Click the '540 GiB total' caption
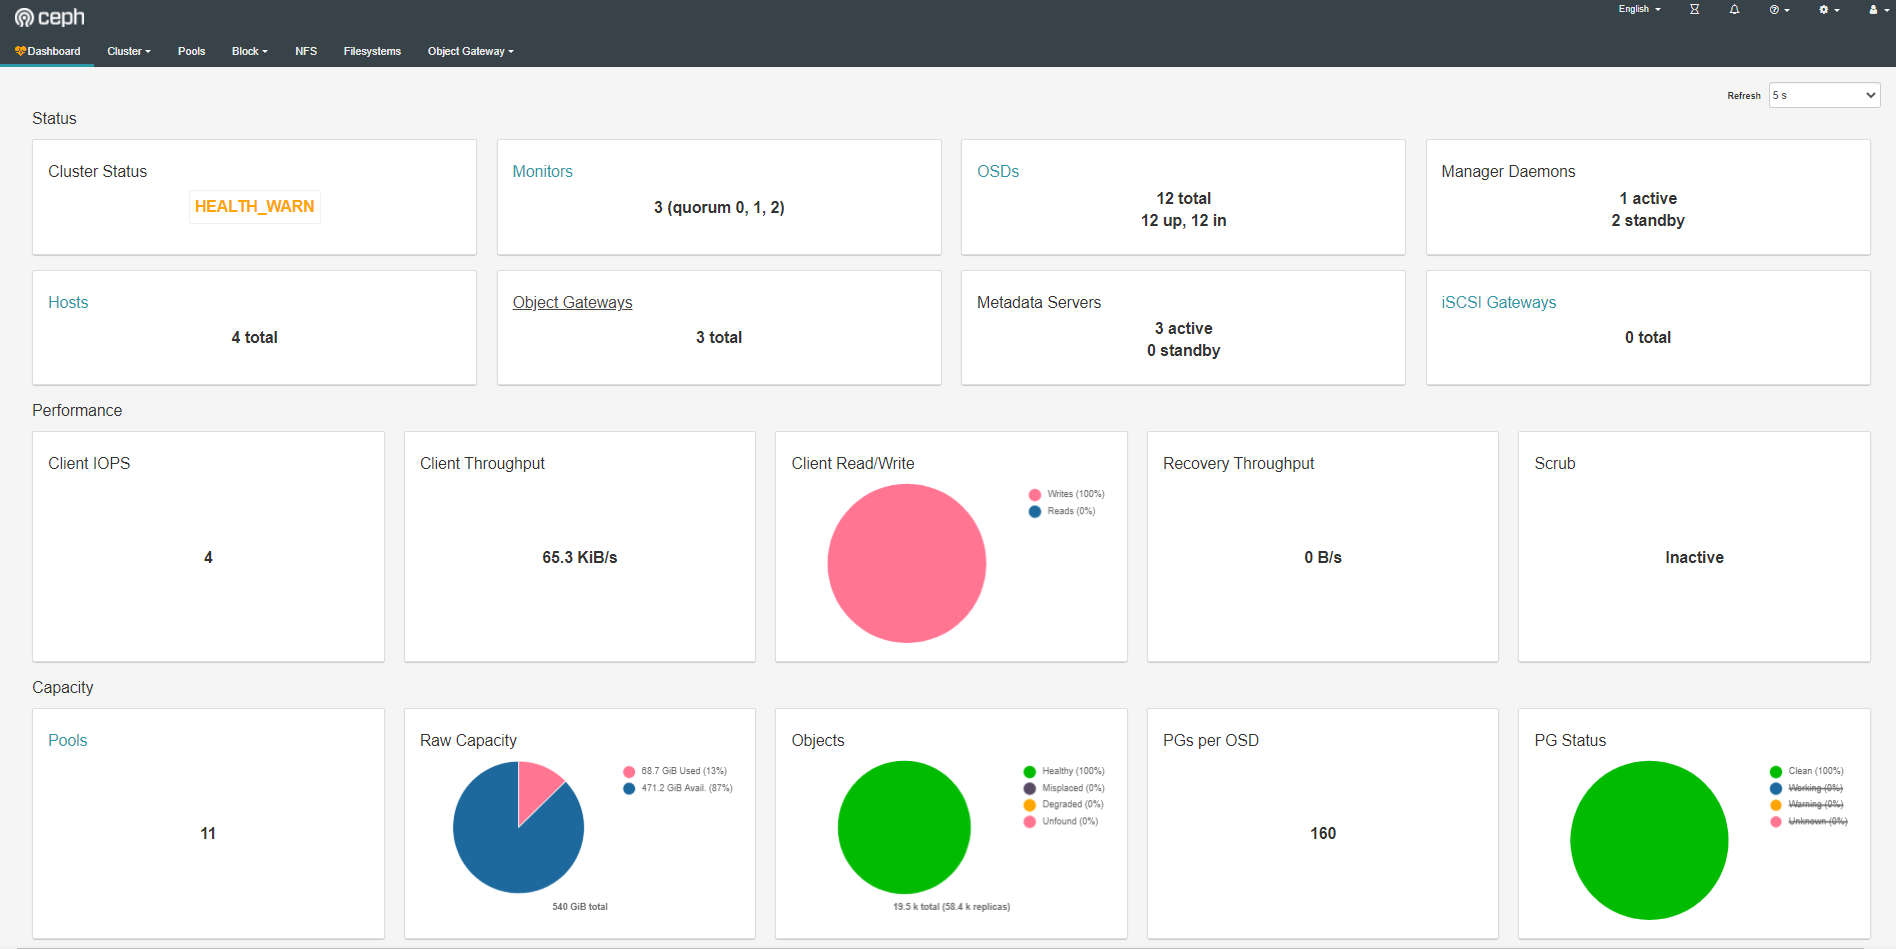Screen dimensions: 1896x949 (580, 907)
